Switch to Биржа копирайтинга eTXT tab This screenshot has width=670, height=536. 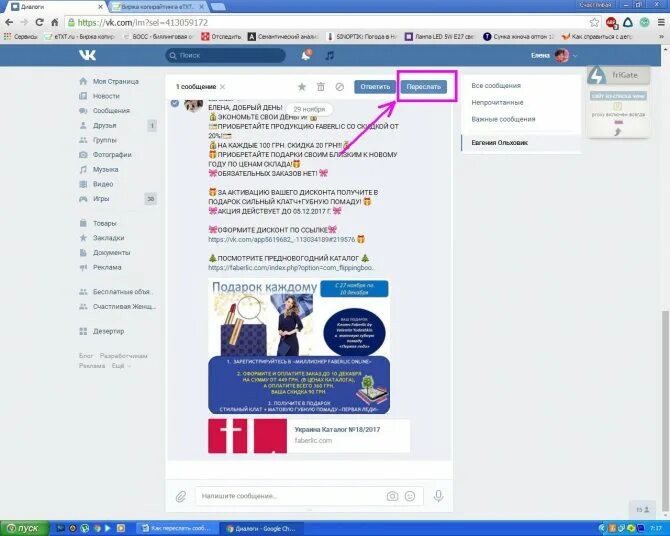pos(158,7)
